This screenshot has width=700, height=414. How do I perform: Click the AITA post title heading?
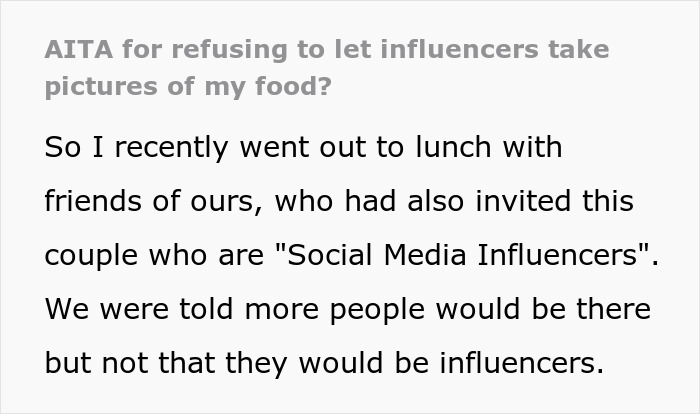[x=325, y=66]
